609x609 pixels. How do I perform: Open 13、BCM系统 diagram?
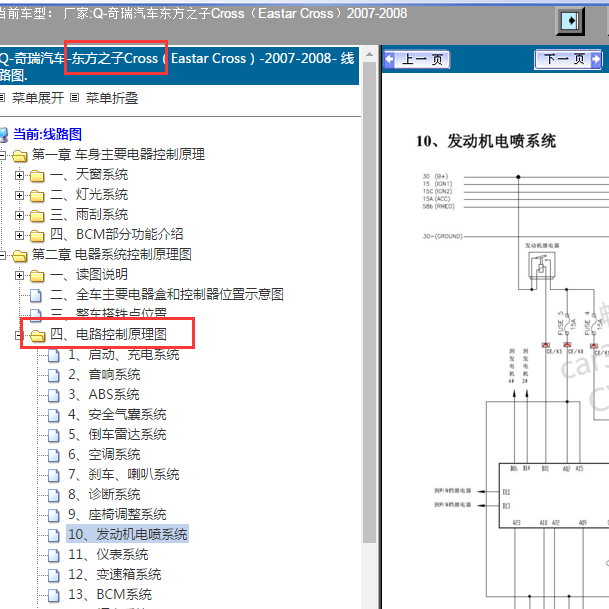(110, 595)
